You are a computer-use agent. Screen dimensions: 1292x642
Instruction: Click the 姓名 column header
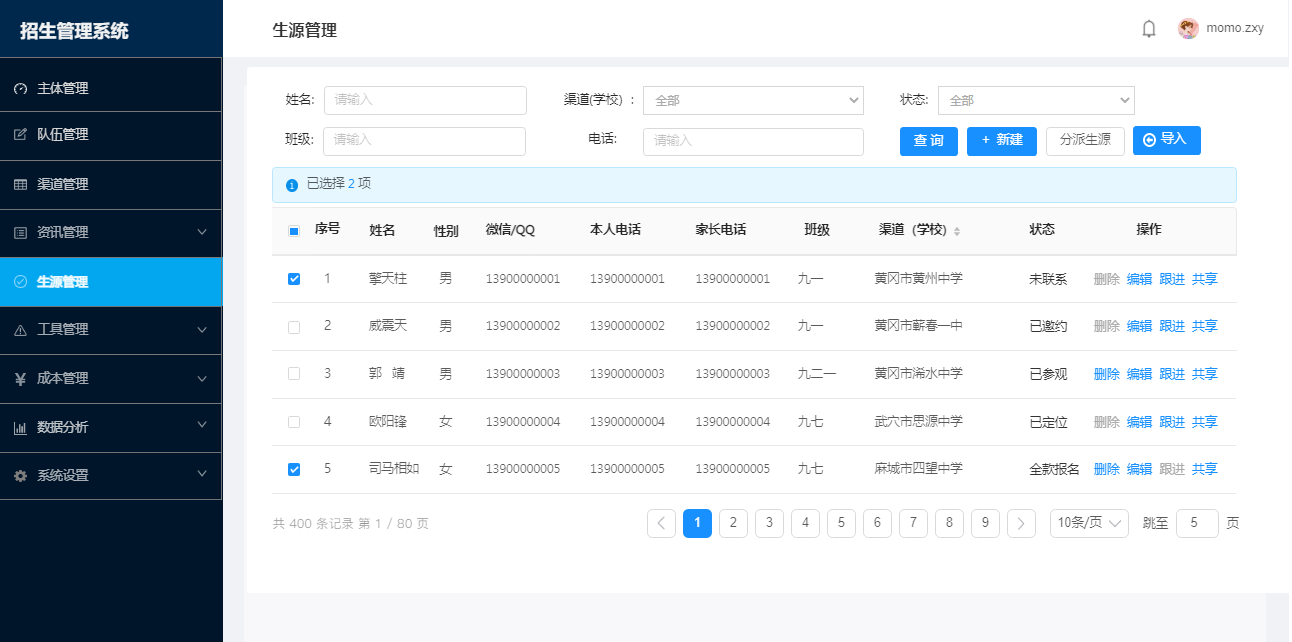pyautogui.click(x=382, y=230)
